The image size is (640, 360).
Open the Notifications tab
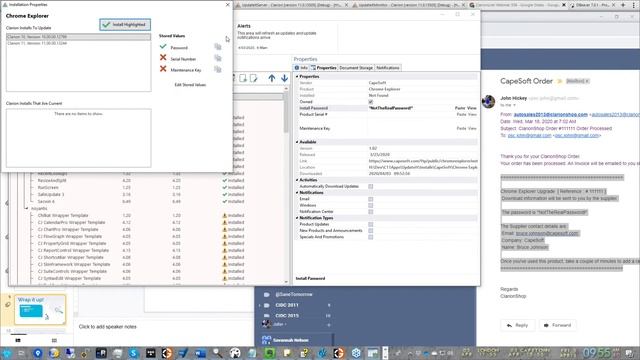tap(388, 68)
